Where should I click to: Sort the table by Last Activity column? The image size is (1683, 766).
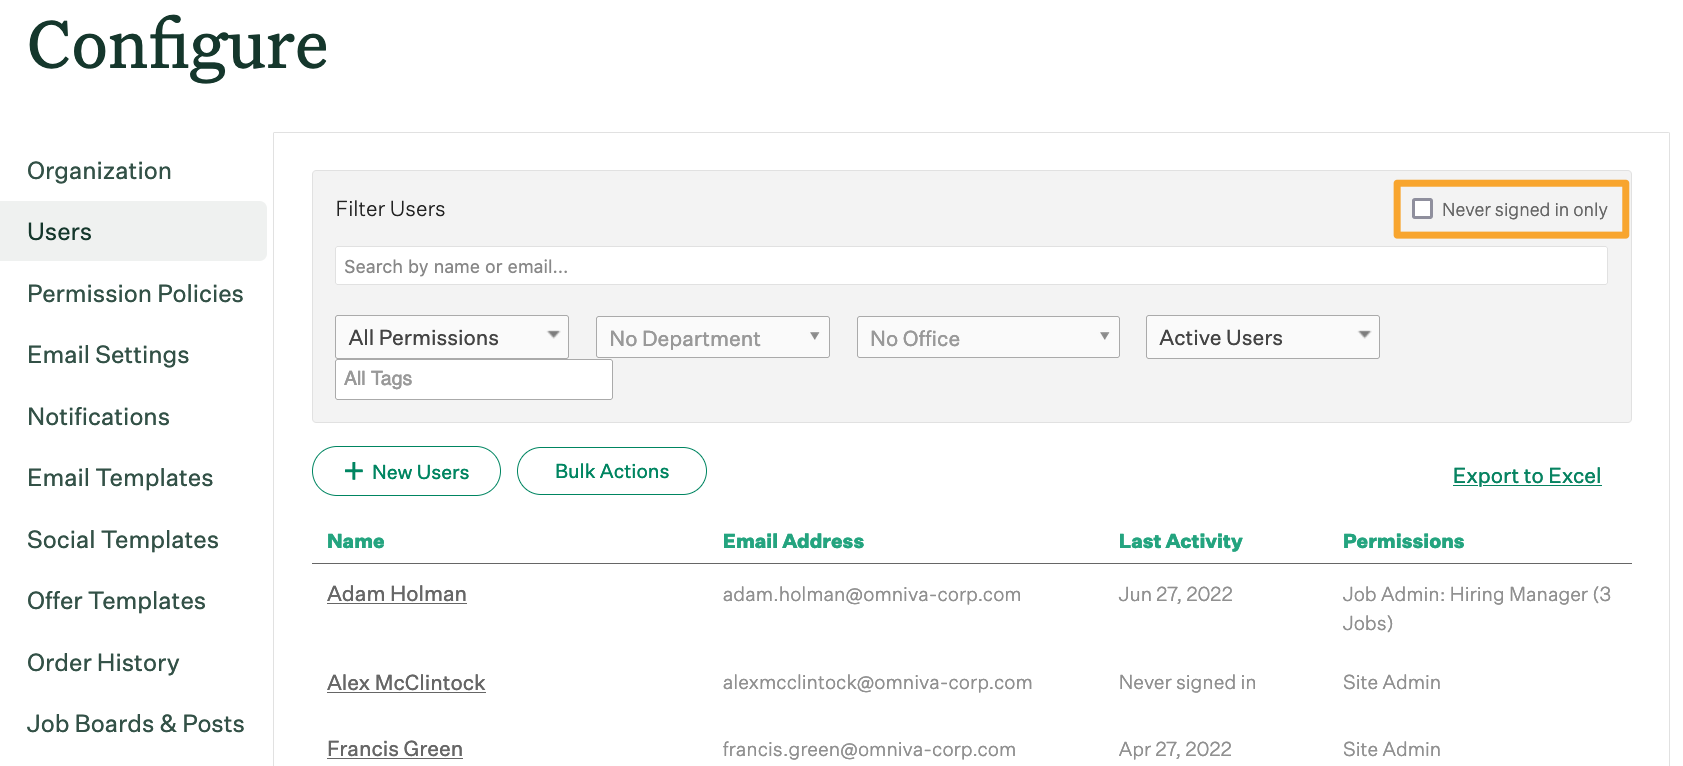coord(1180,541)
